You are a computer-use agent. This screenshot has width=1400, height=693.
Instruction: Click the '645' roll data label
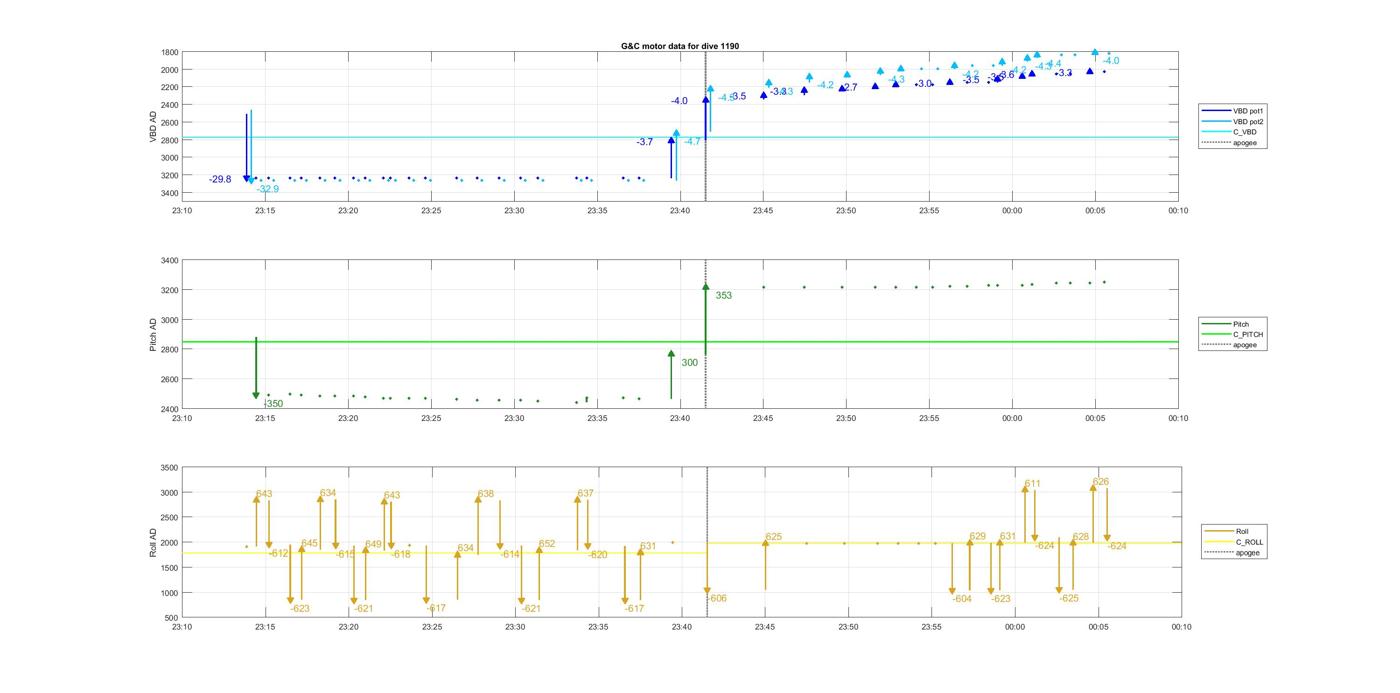coord(309,543)
